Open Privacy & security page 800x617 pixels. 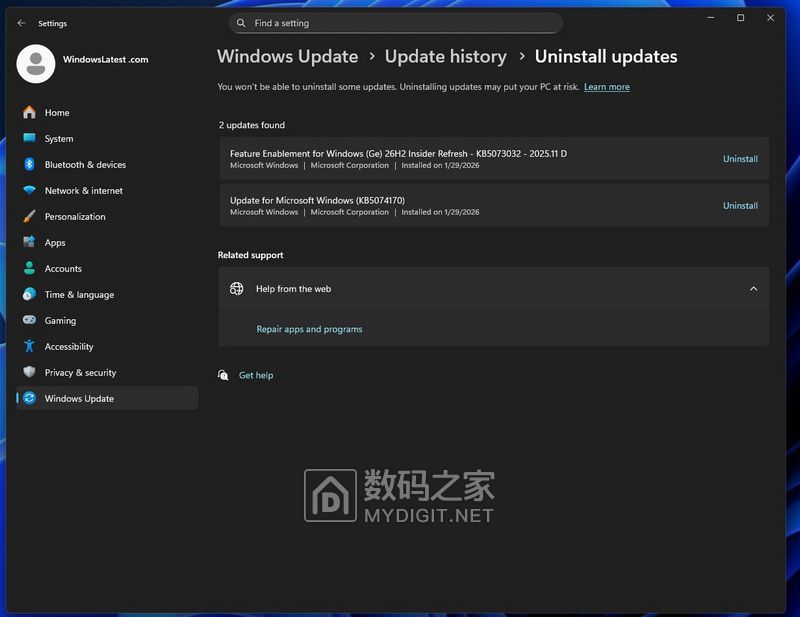click(107, 373)
